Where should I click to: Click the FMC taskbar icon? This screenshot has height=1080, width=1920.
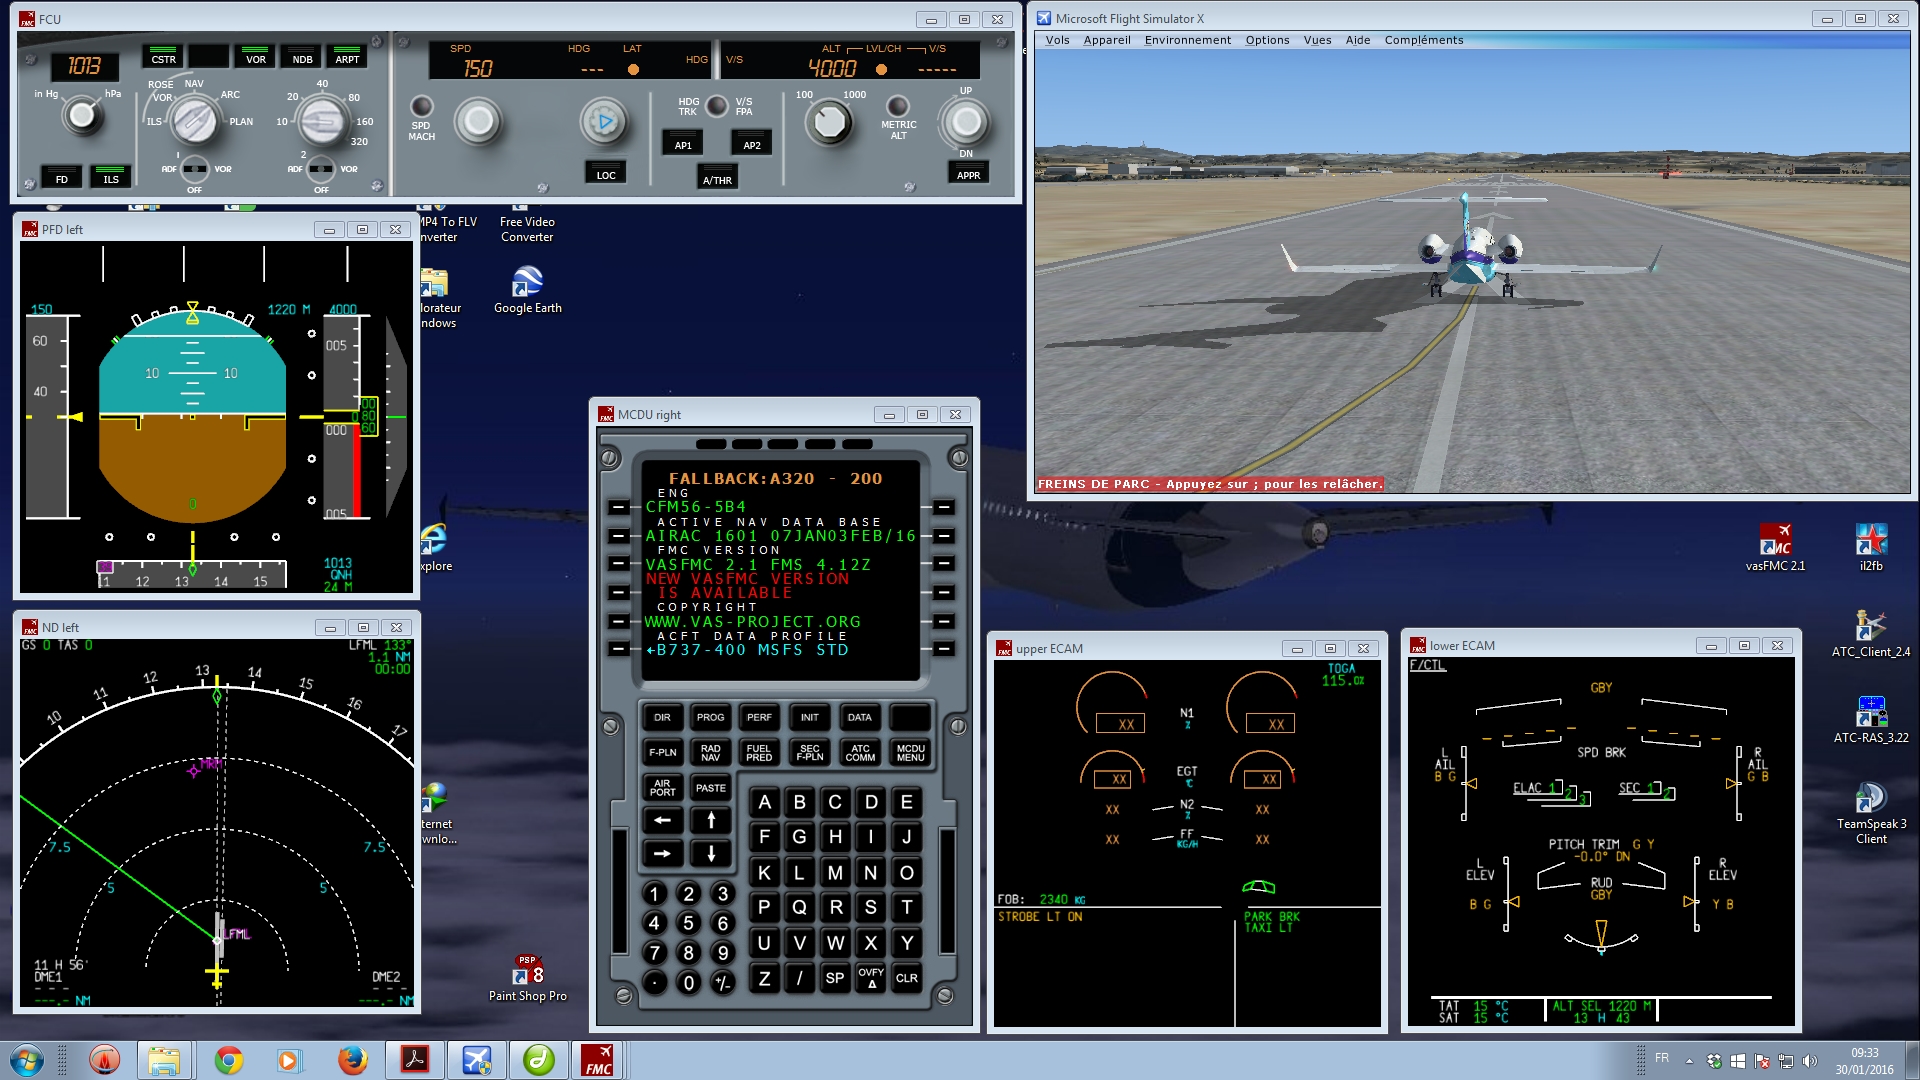point(598,1060)
